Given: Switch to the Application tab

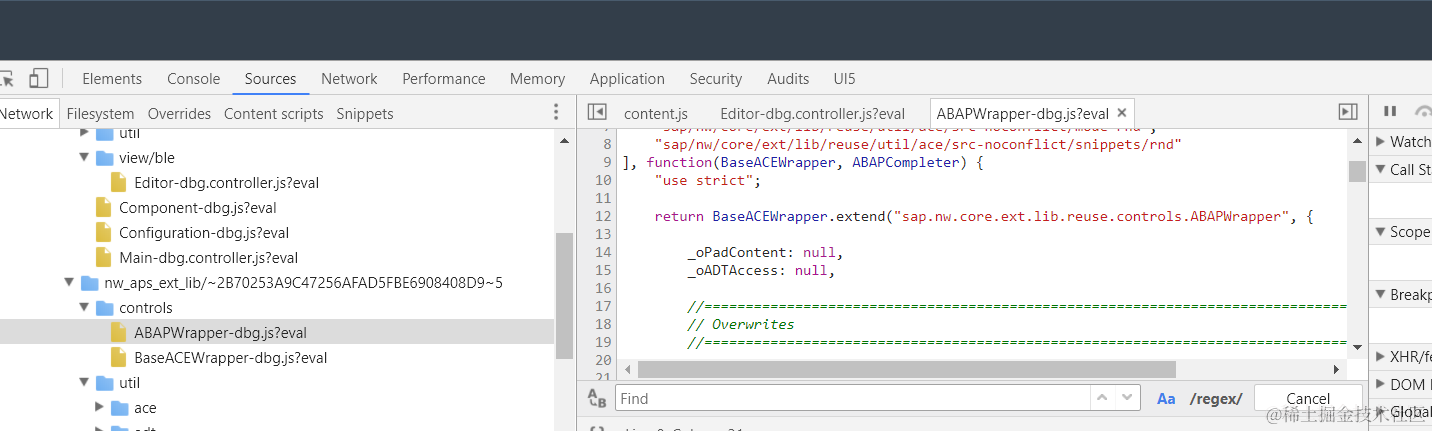Looking at the screenshot, I should coord(627,78).
